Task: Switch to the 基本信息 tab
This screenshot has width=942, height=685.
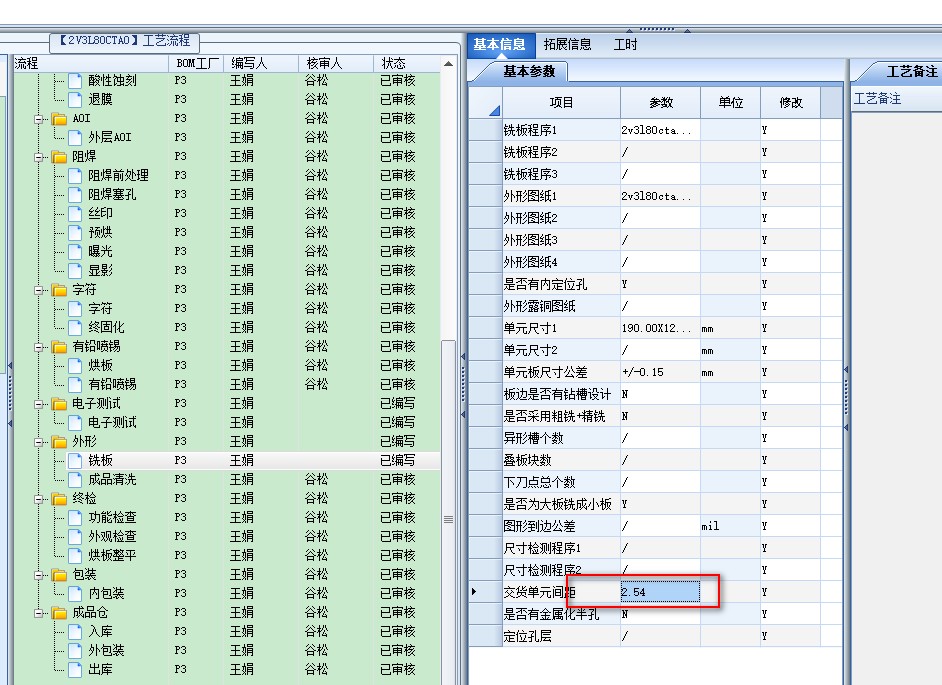Action: 499,44
